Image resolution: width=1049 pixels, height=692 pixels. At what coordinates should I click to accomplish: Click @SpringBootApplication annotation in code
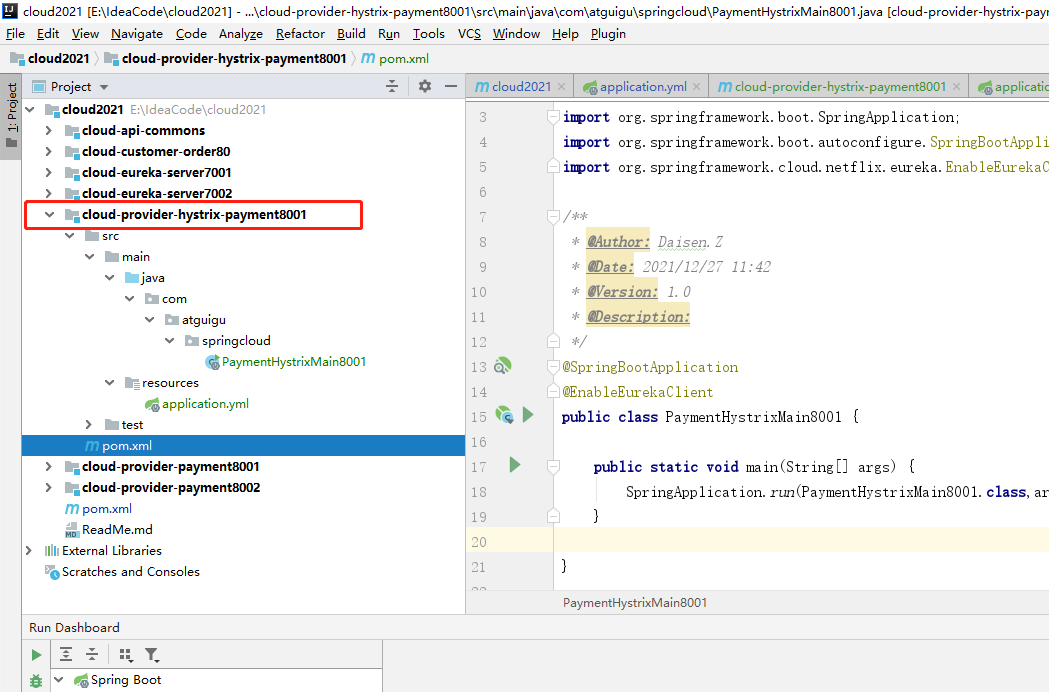[x=650, y=367]
